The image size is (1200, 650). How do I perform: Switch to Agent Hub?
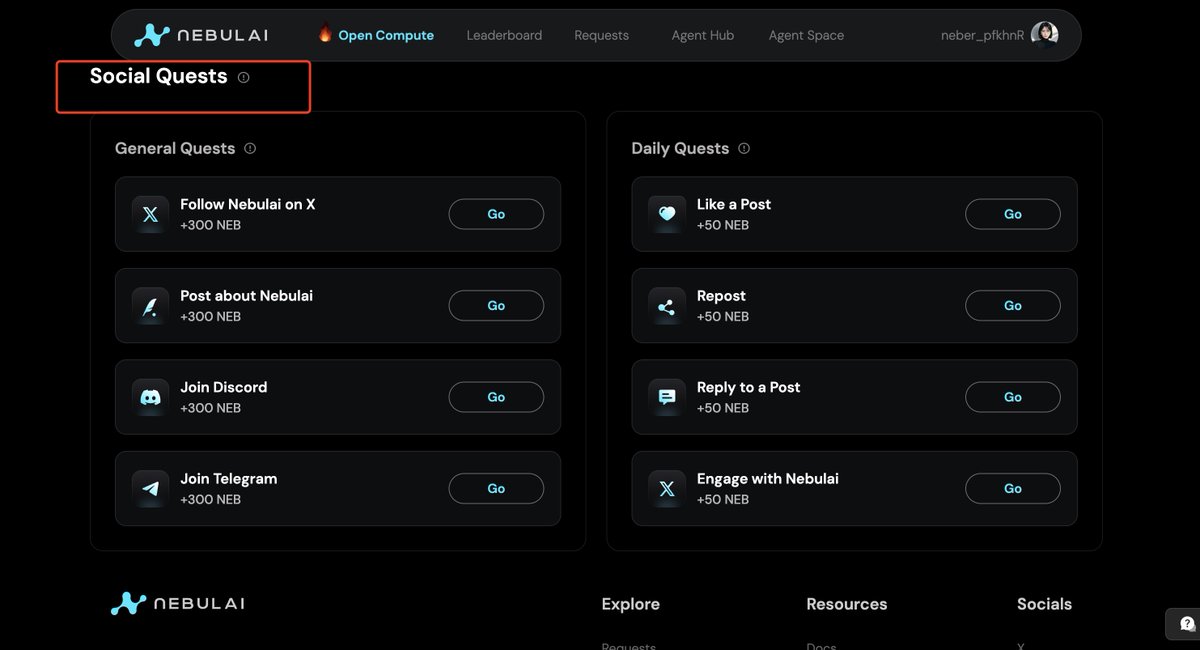click(703, 35)
